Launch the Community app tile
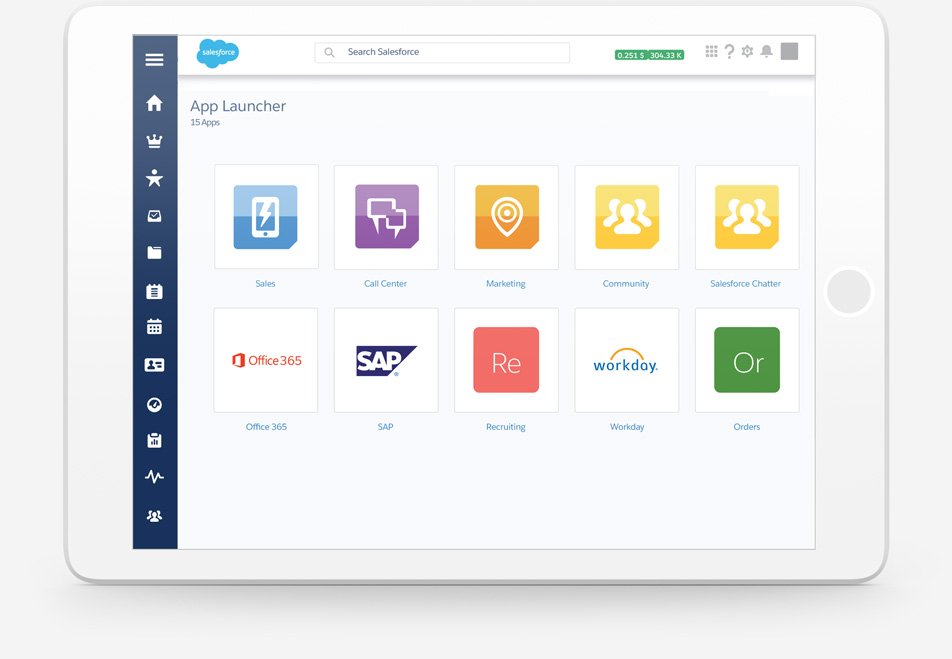Viewport: 952px width, 659px height. coord(627,217)
